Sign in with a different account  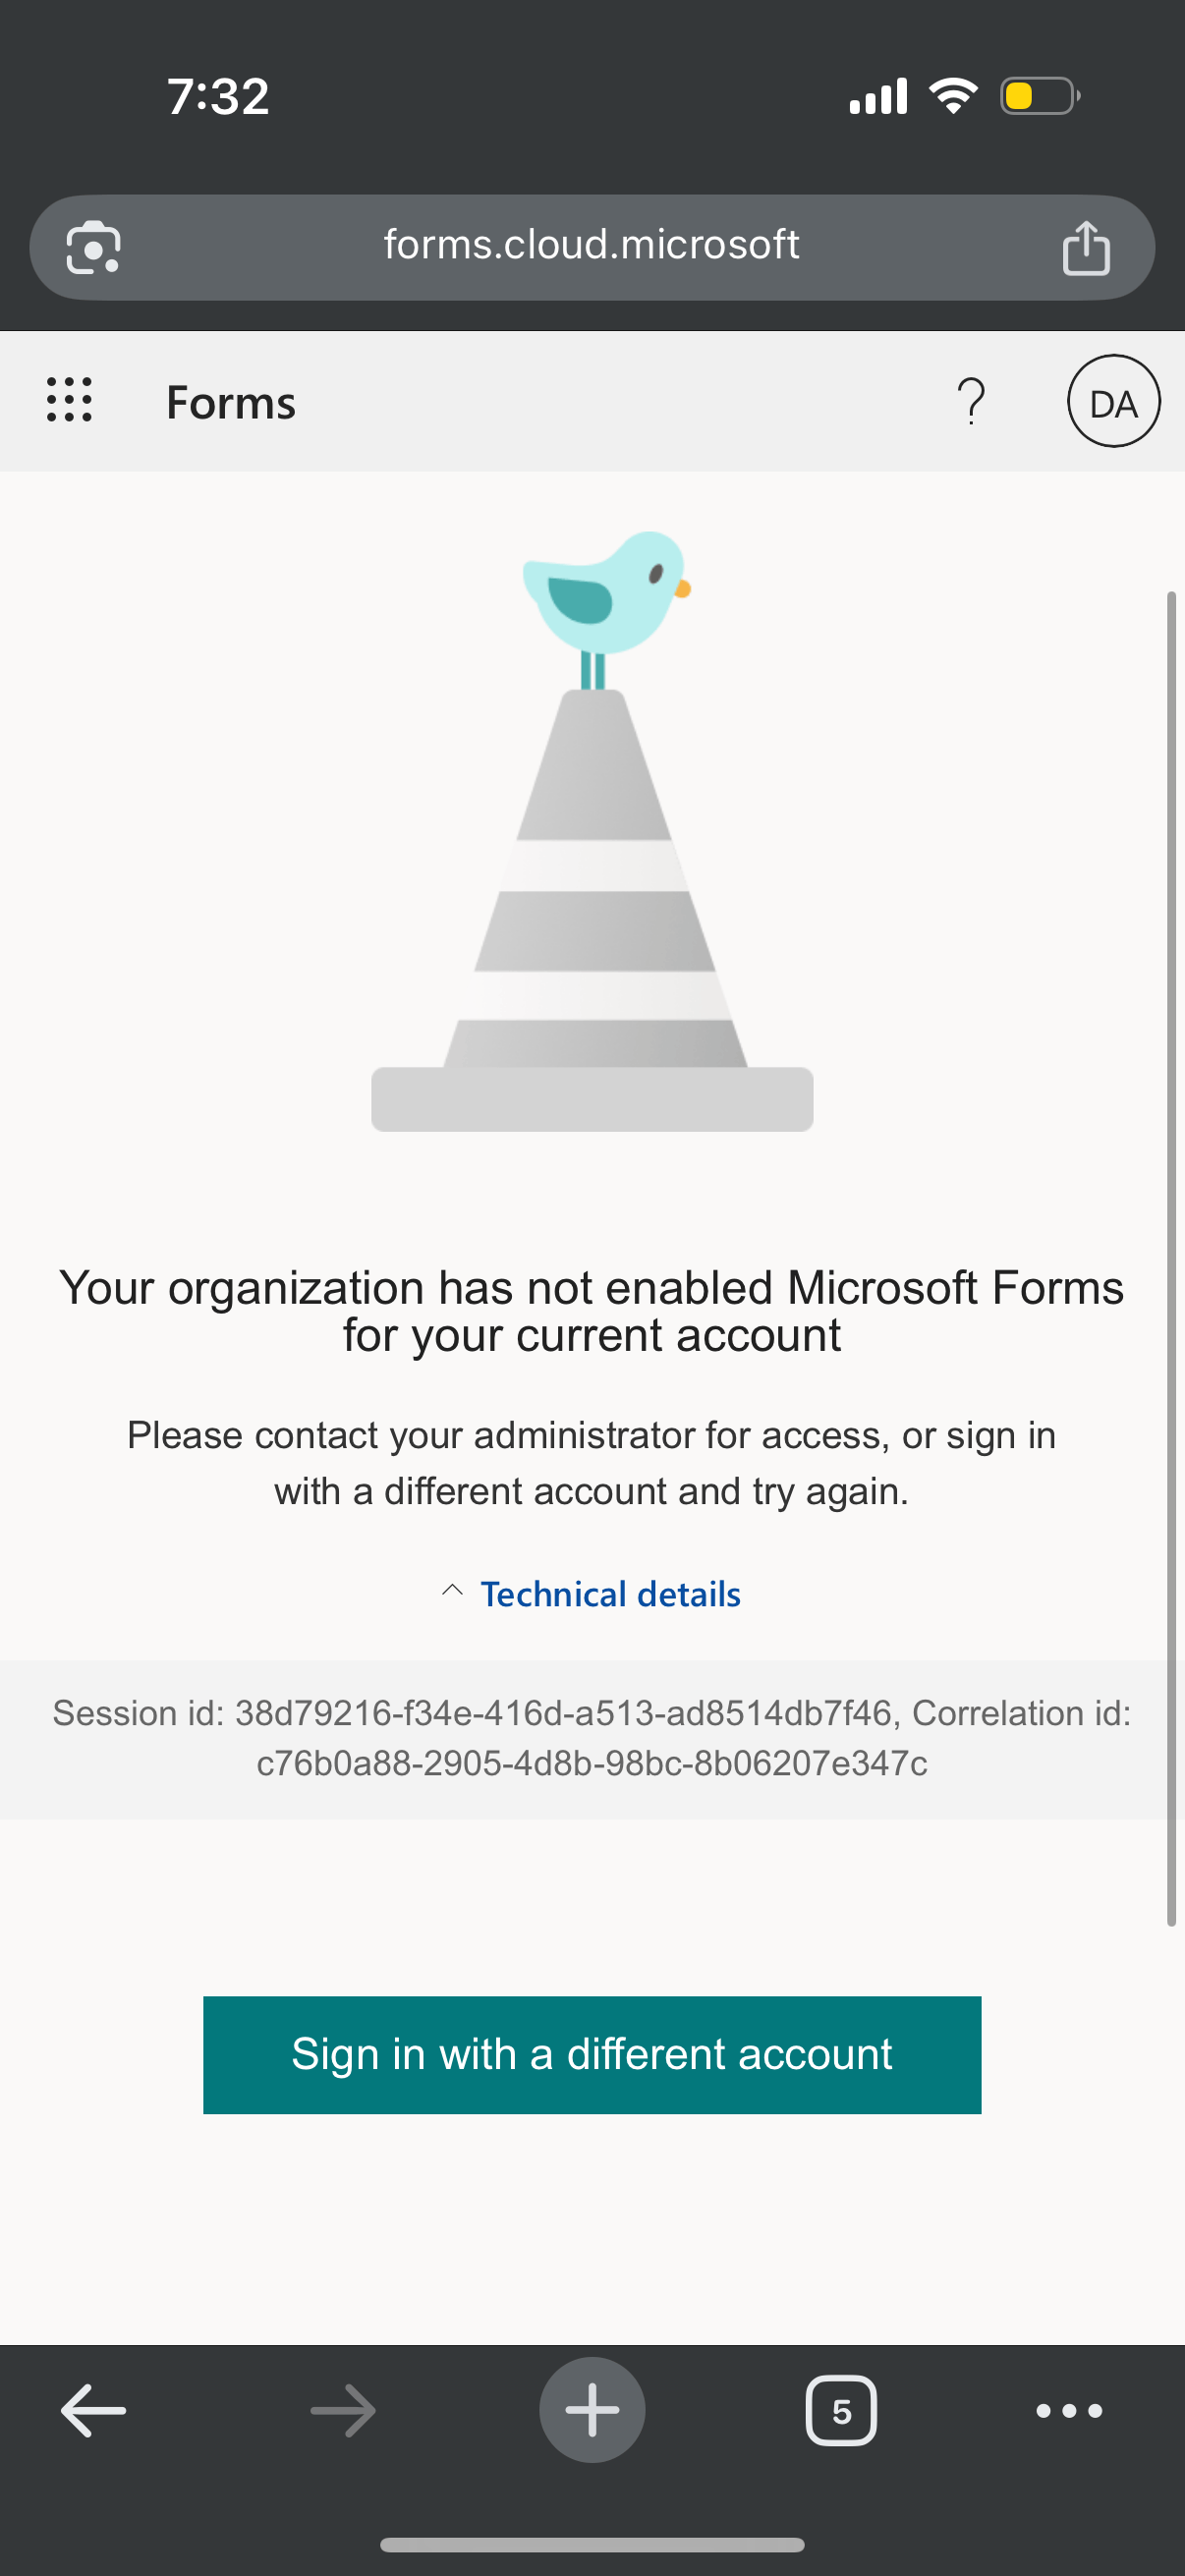click(x=592, y=2055)
